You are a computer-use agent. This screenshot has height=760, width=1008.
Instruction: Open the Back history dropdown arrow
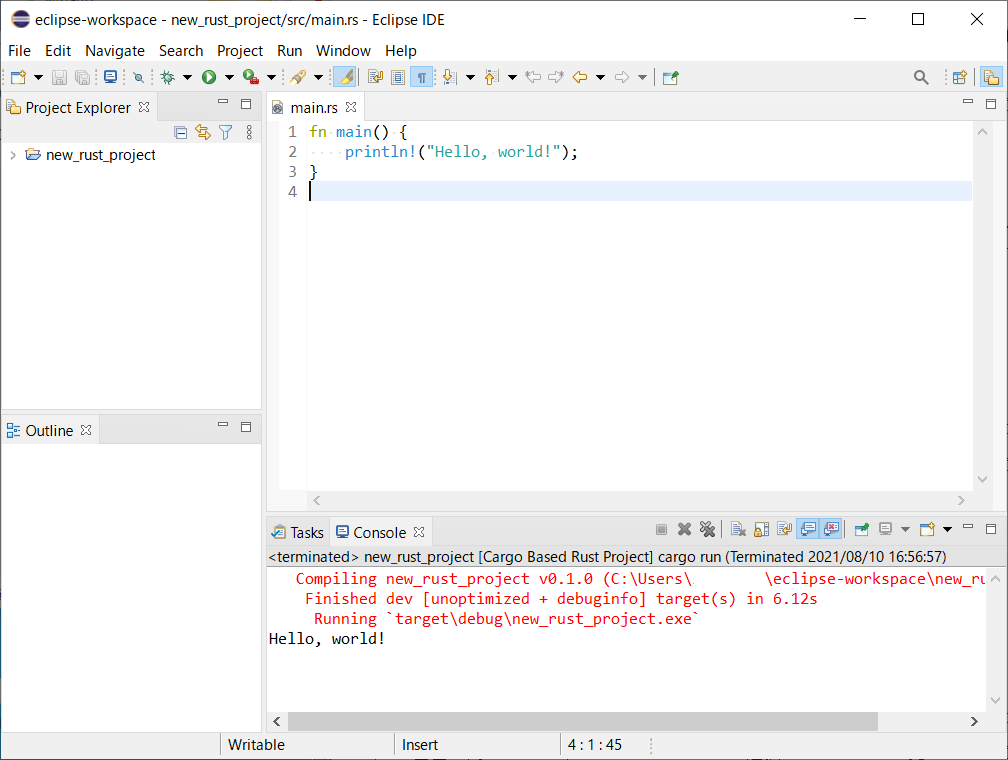[600, 77]
